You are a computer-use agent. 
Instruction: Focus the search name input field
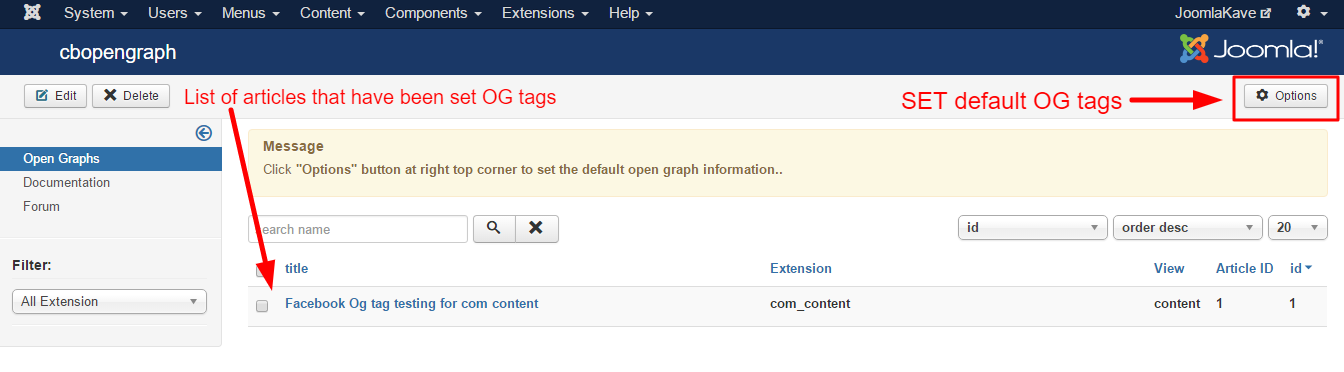coord(358,229)
